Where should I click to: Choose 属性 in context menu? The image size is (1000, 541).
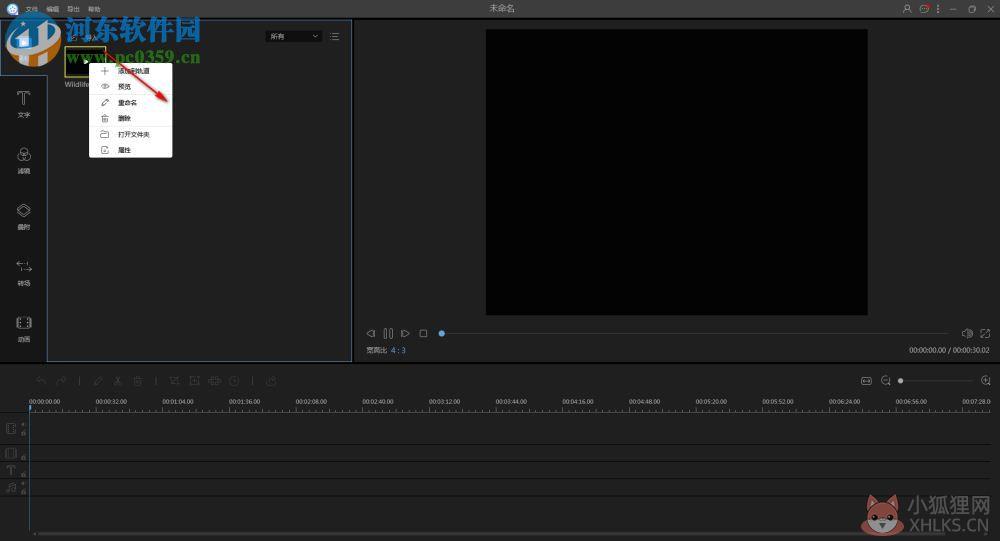[x=131, y=150]
